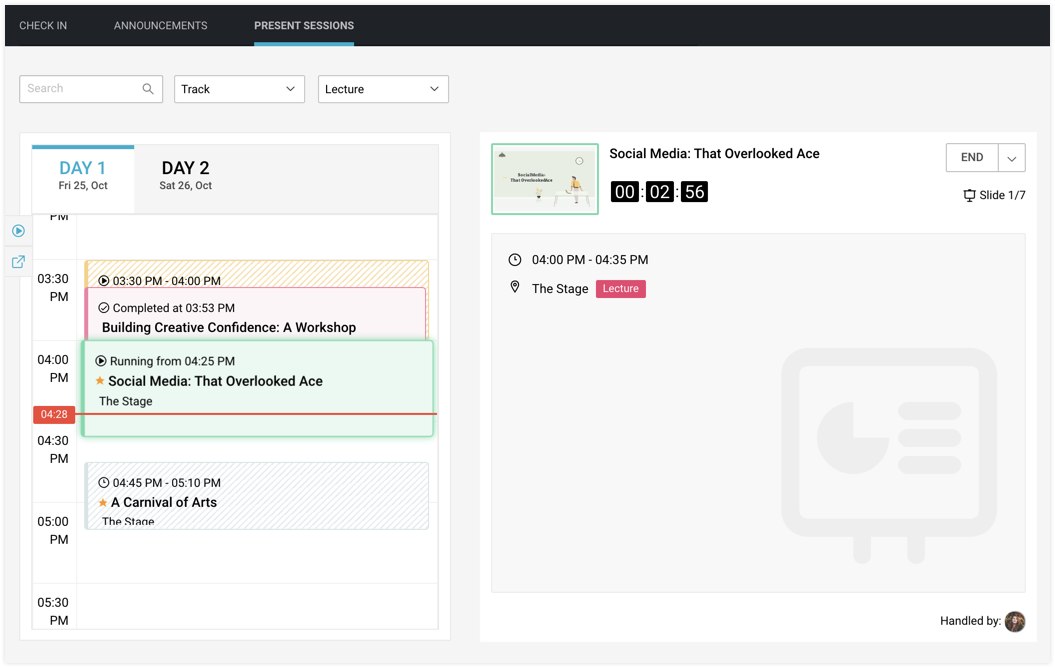This screenshot has height=668, width=1055.
Task: Open the Announcements tab
Action: click(x=160, y=25)
